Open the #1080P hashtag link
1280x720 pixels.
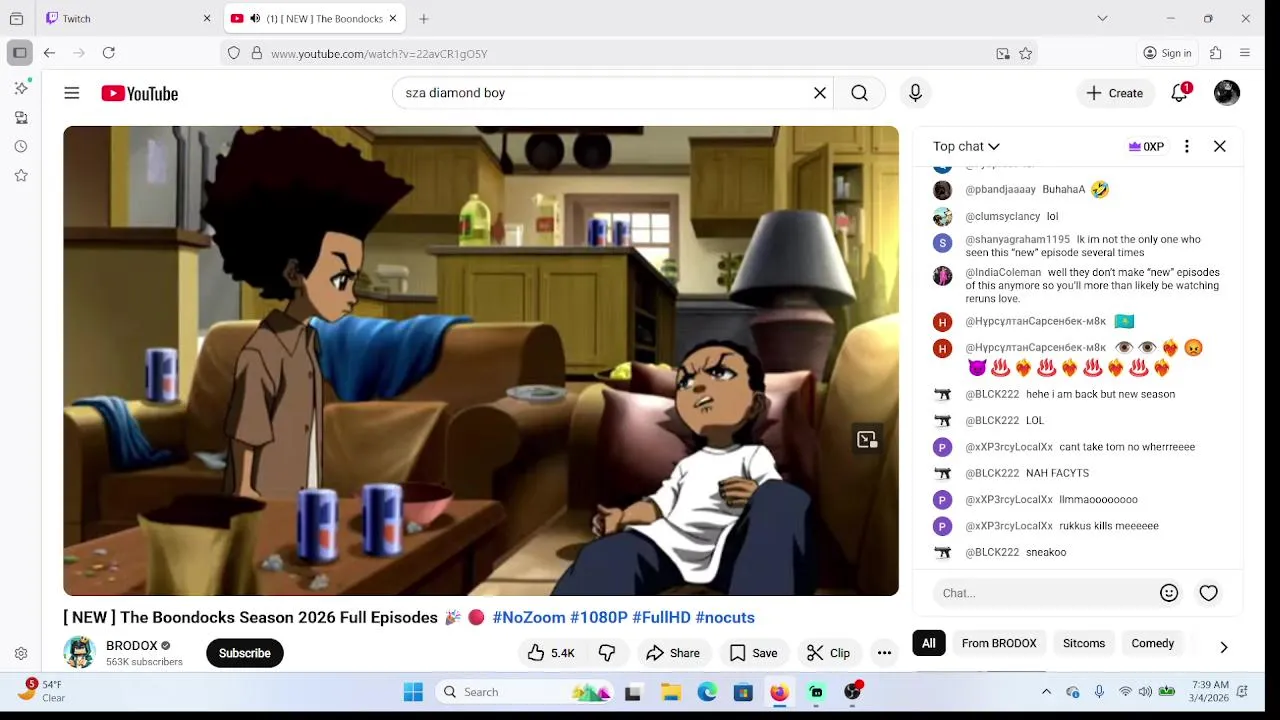click(599, 618)
